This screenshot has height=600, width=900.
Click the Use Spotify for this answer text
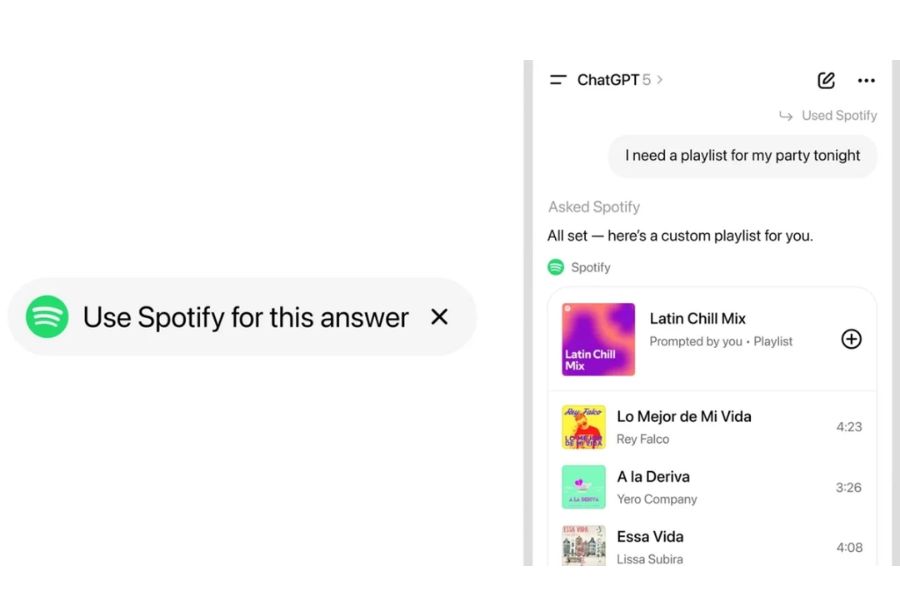click(x=246, y=317)
